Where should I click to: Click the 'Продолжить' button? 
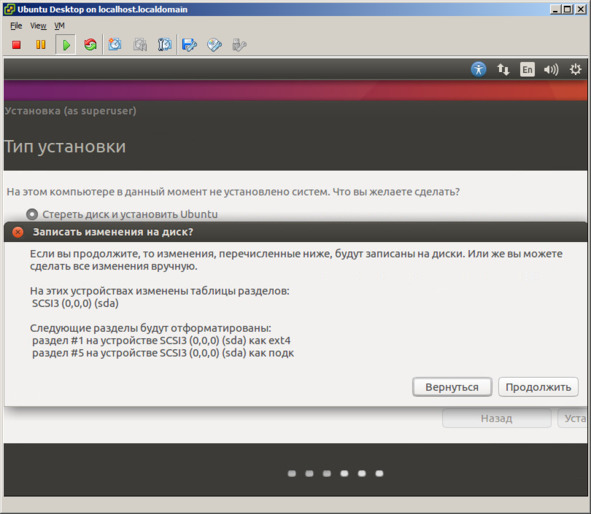pos(538,387)
